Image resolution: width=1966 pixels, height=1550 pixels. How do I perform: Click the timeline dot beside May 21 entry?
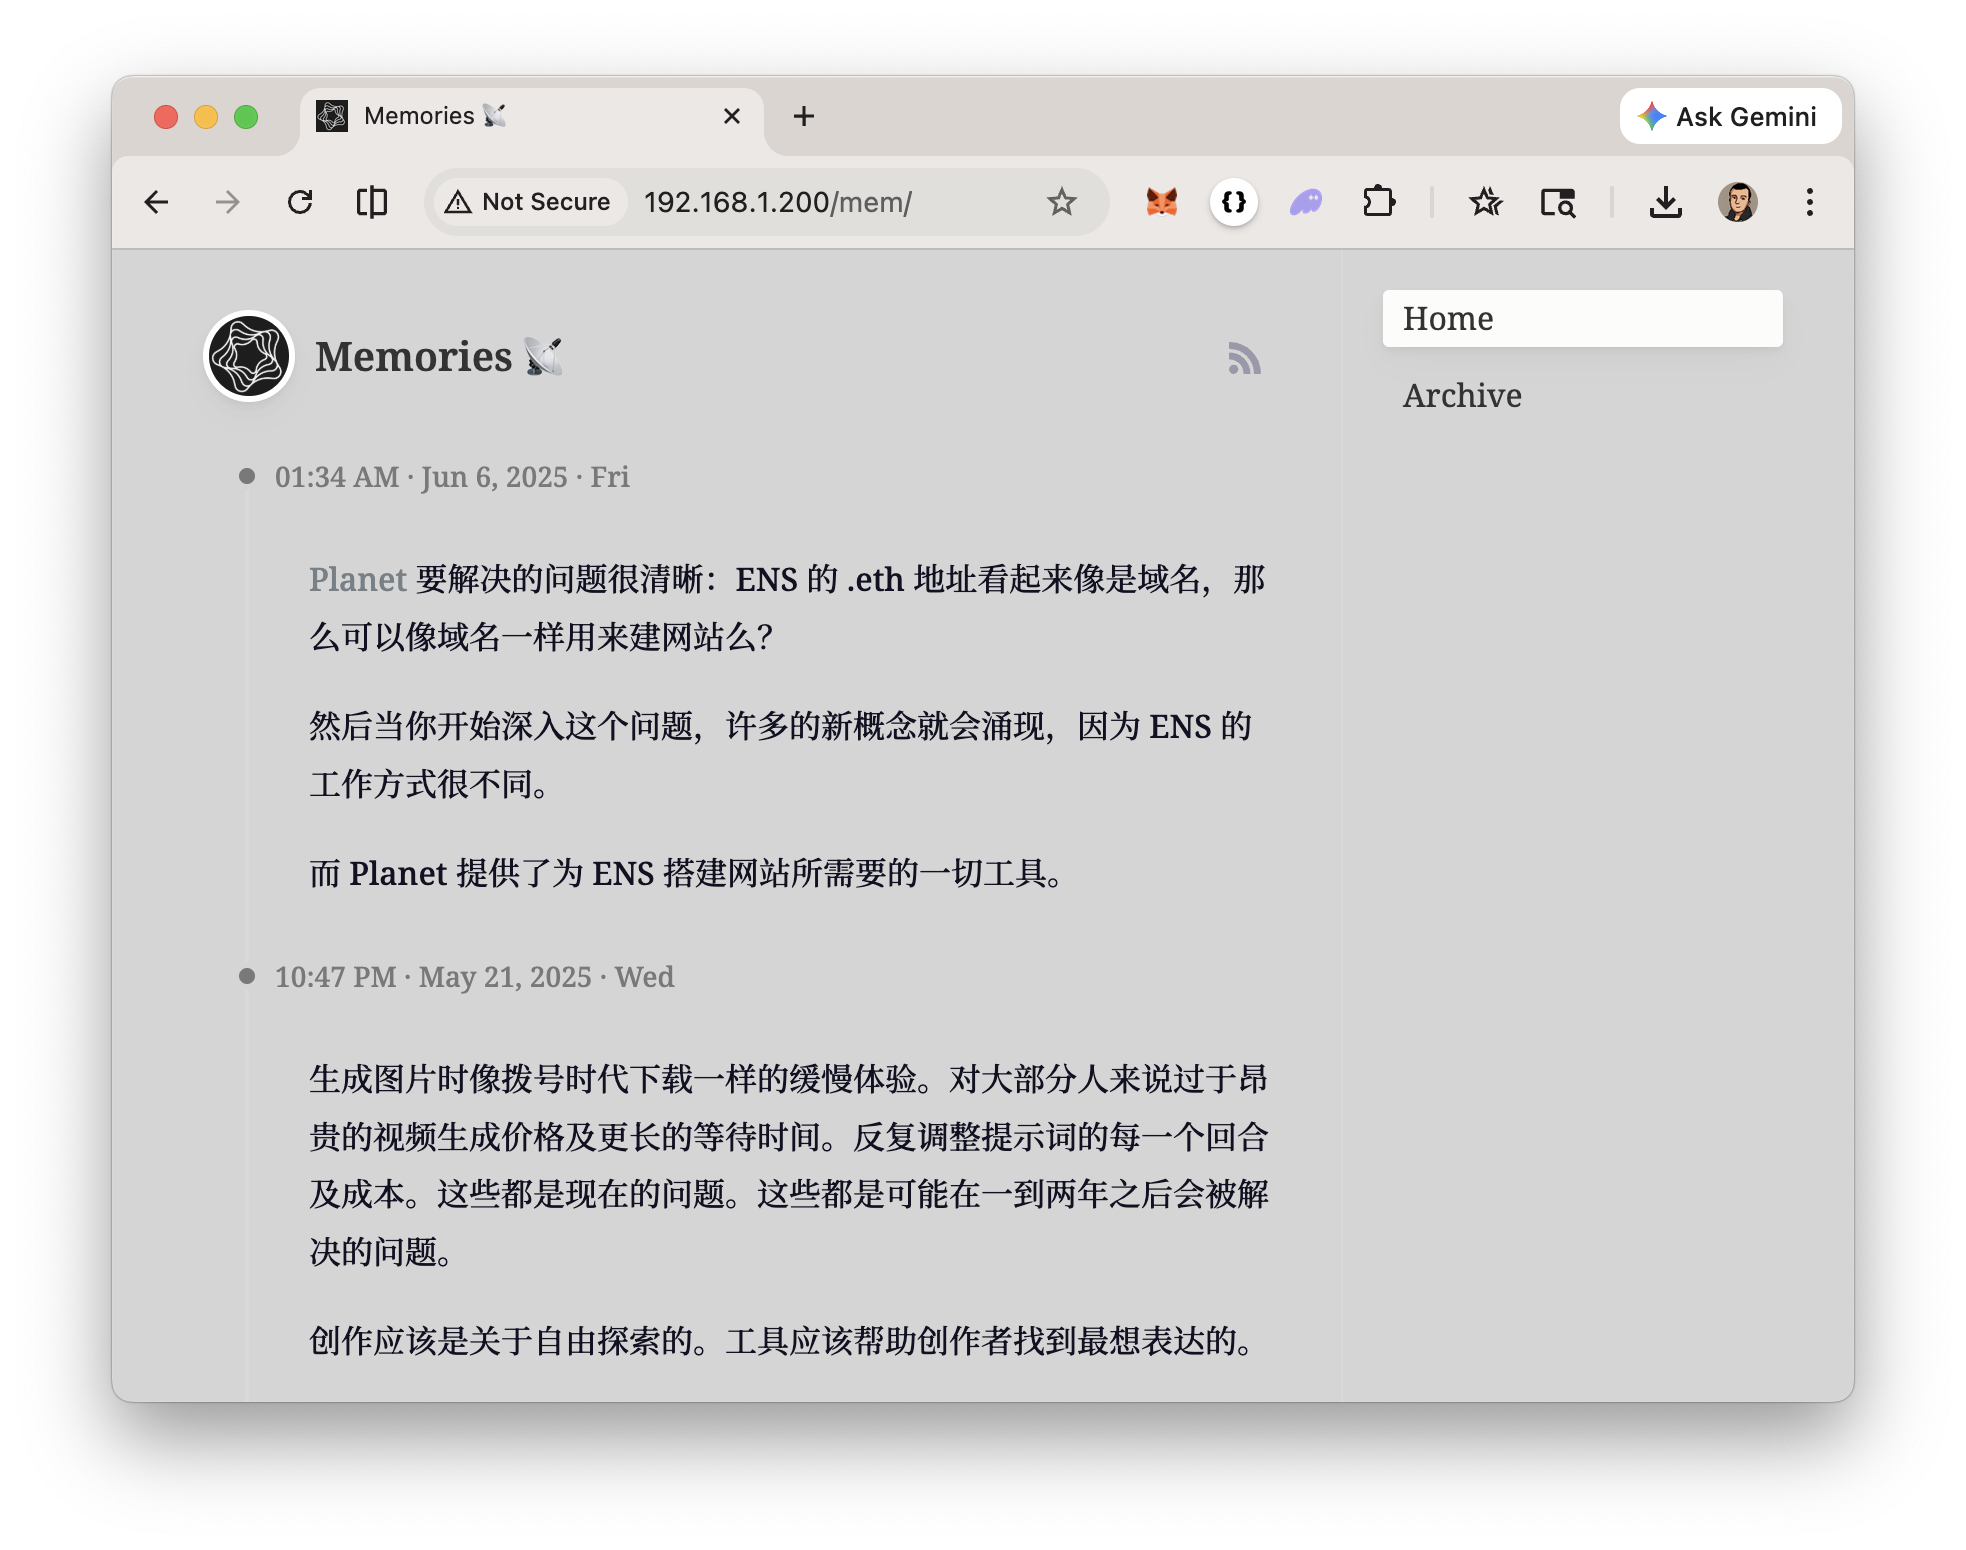[248, 975]
